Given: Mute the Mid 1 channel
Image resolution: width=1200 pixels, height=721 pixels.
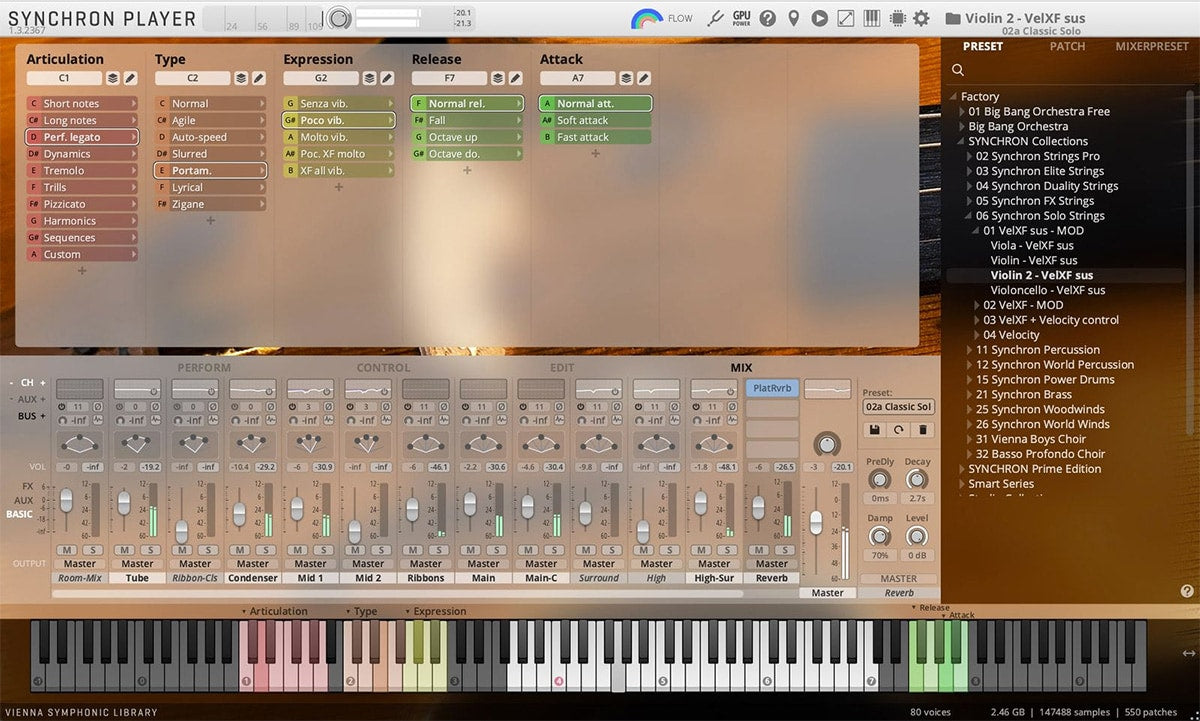Looking at the screenshot, I should coord(299,550).
